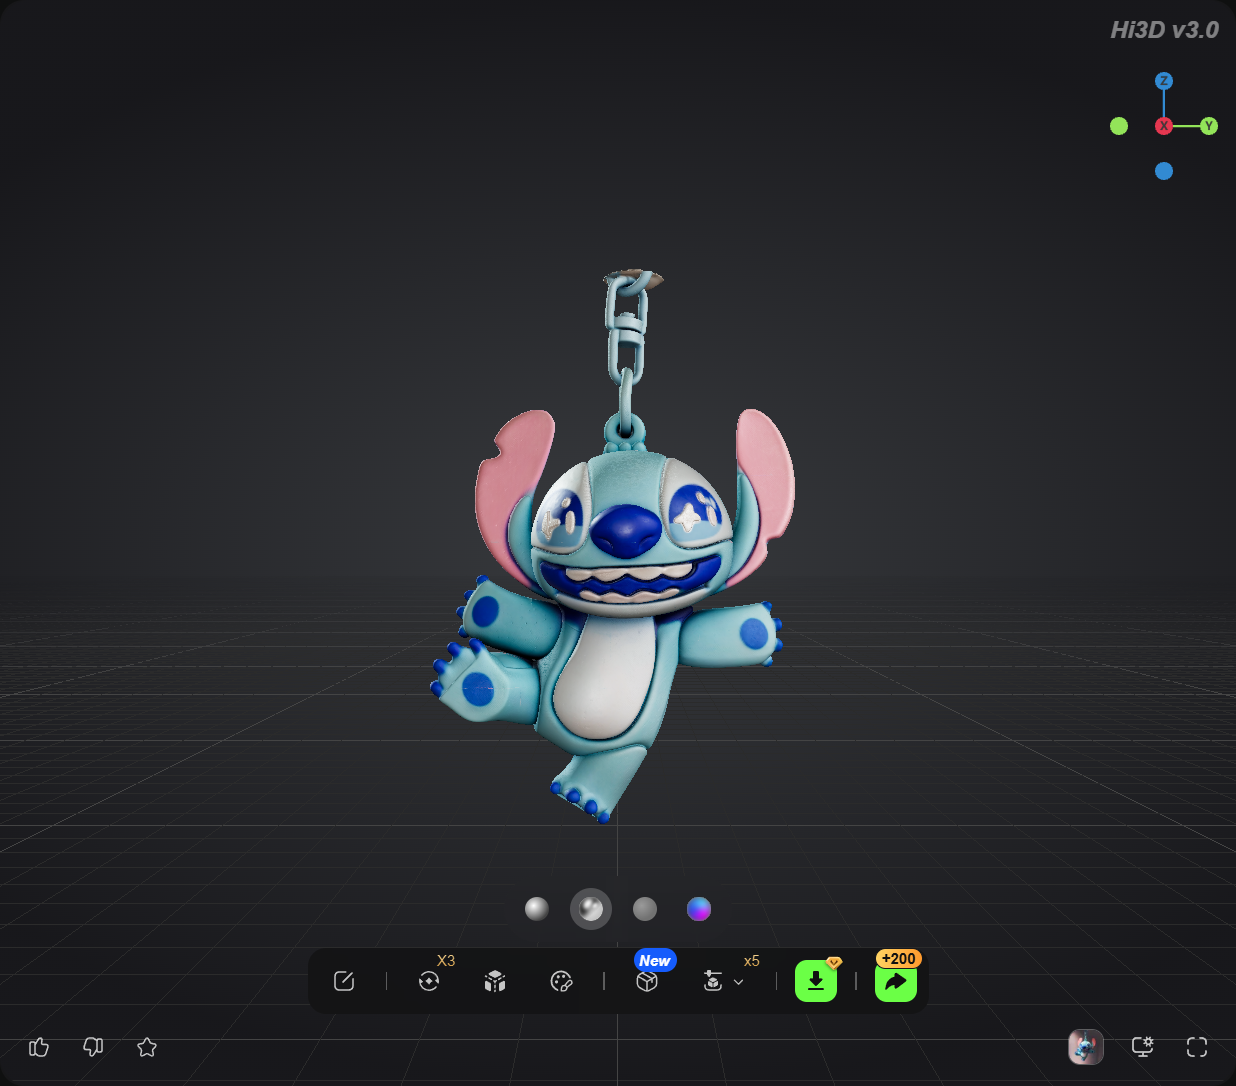Image resolution: width=1236 pixels, height=1086 pixels.
Task: Click the split-blocks cube icon
Action: 495,981
